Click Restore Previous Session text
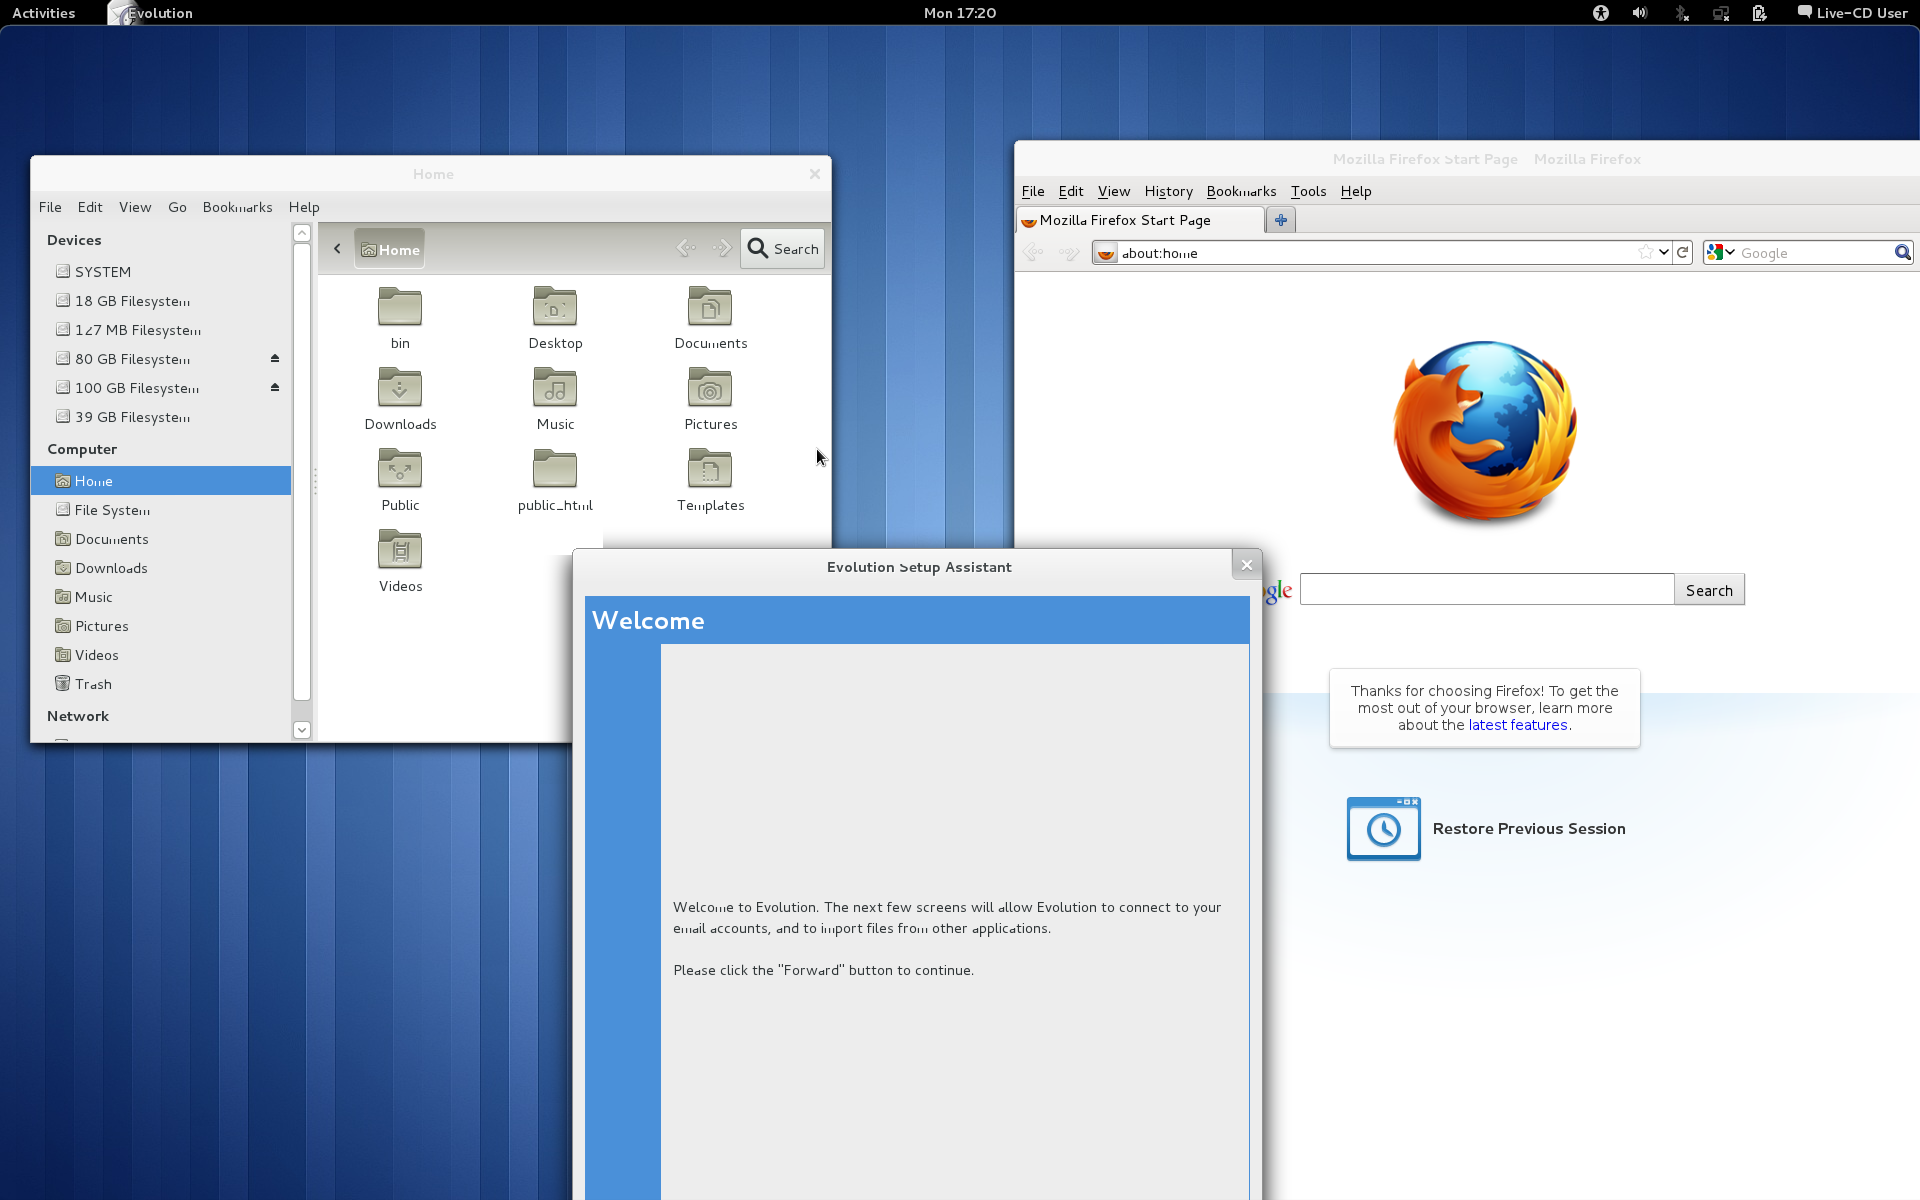Screen dimensions: 1920x1200 click(1528, 828)
